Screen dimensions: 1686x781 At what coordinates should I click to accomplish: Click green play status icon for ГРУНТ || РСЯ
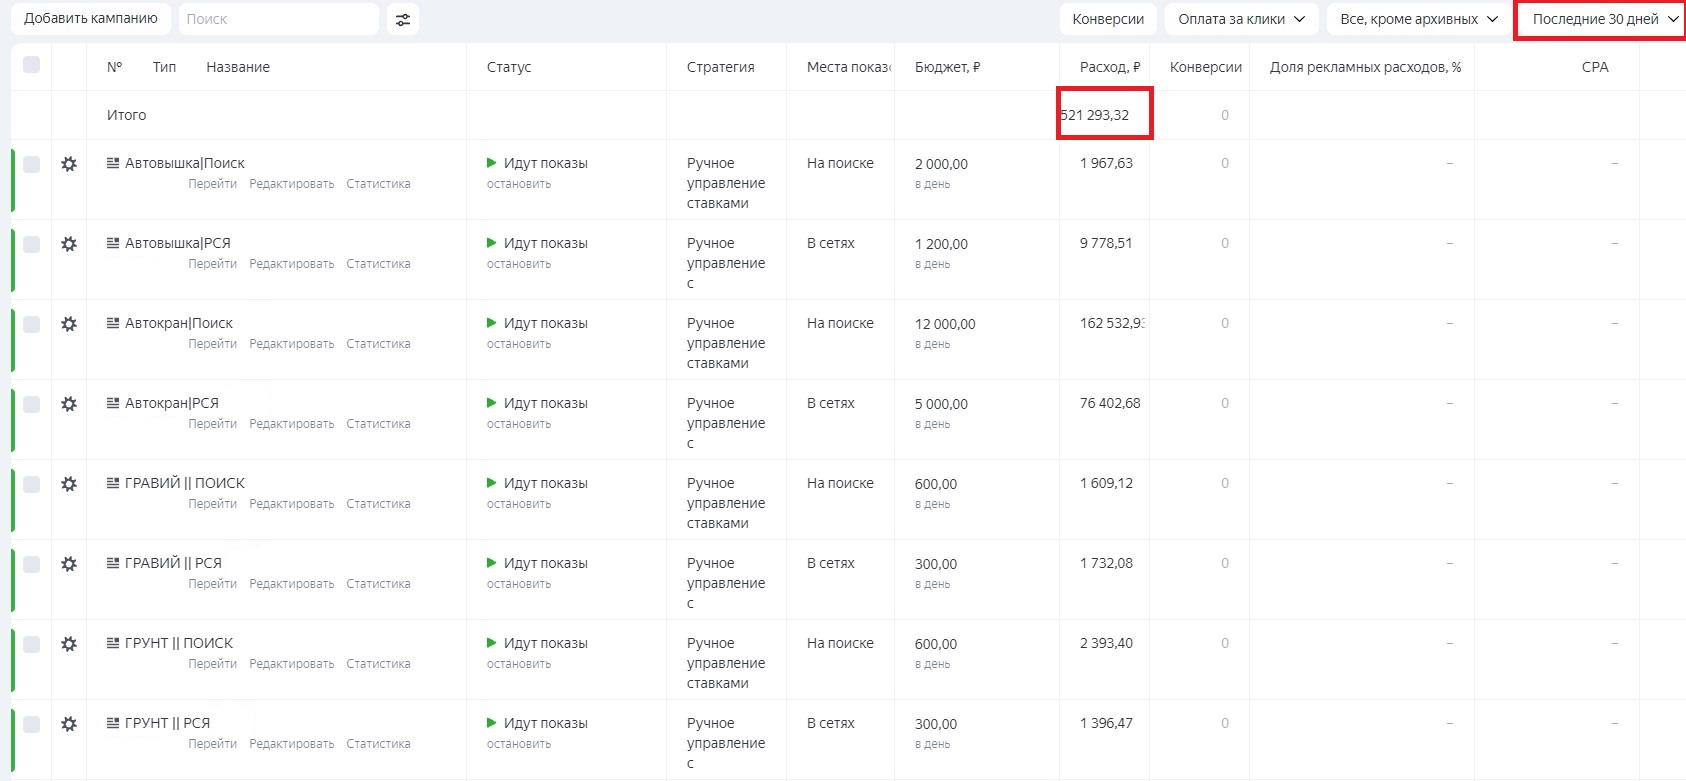point(491,723)
